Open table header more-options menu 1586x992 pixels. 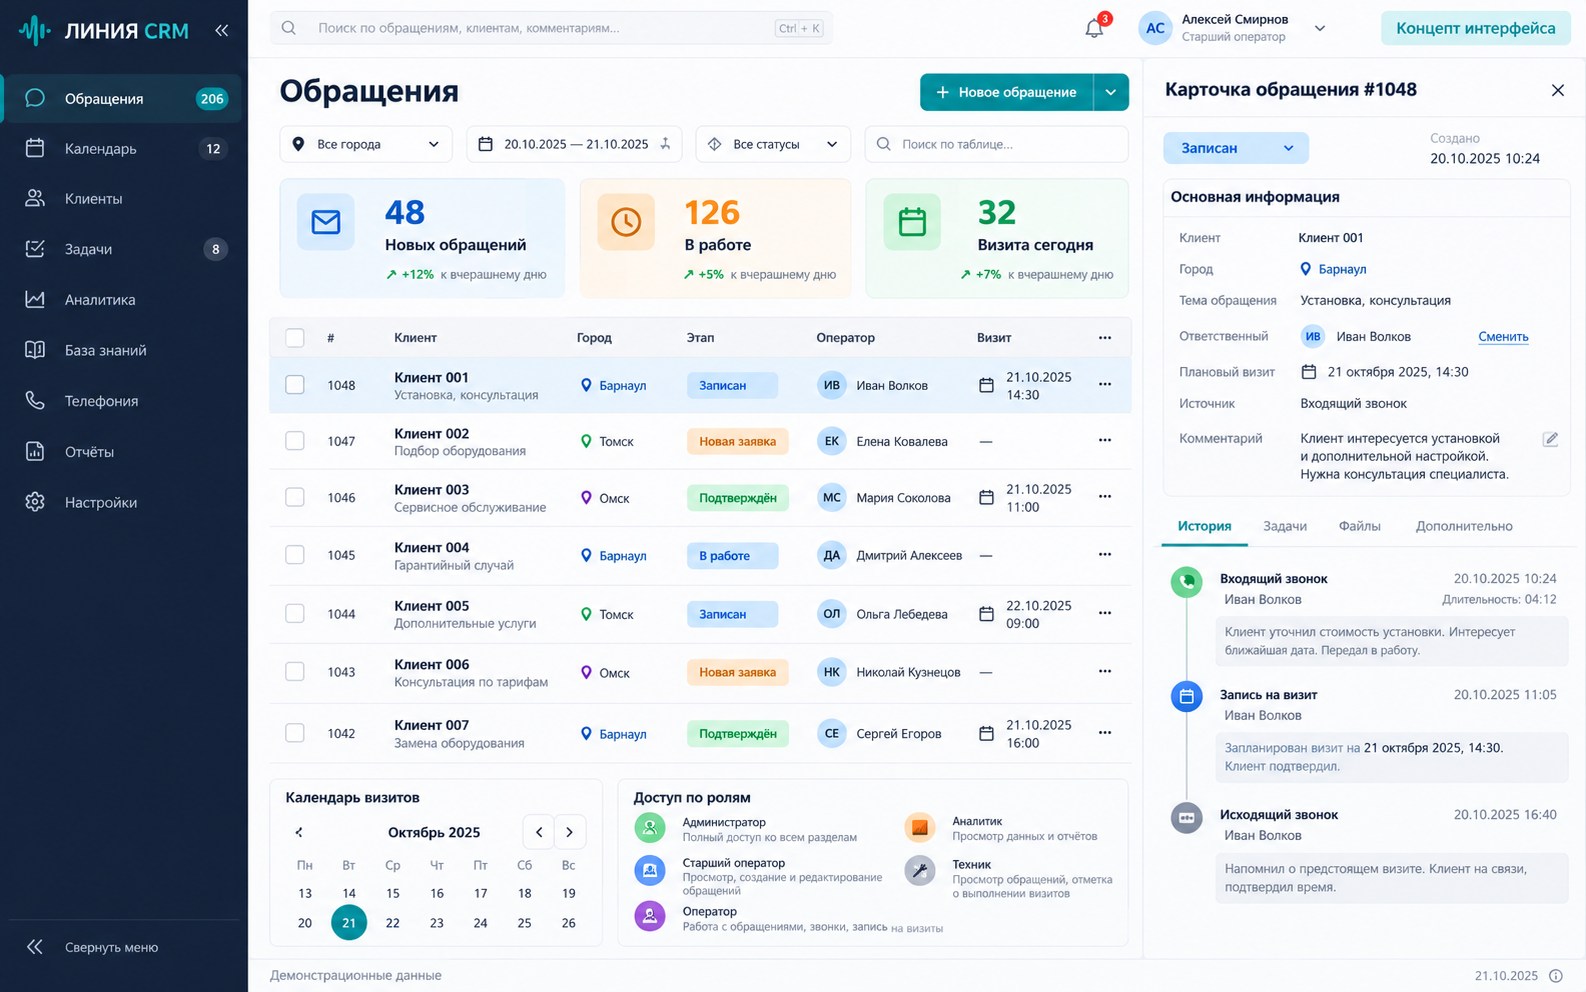pos(1105,338)
